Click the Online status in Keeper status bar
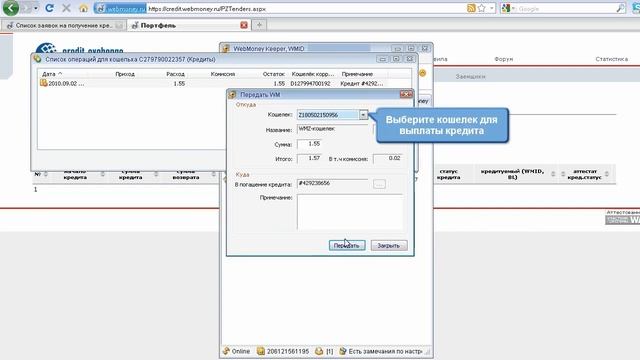640x360 pixels. point(237,351)
